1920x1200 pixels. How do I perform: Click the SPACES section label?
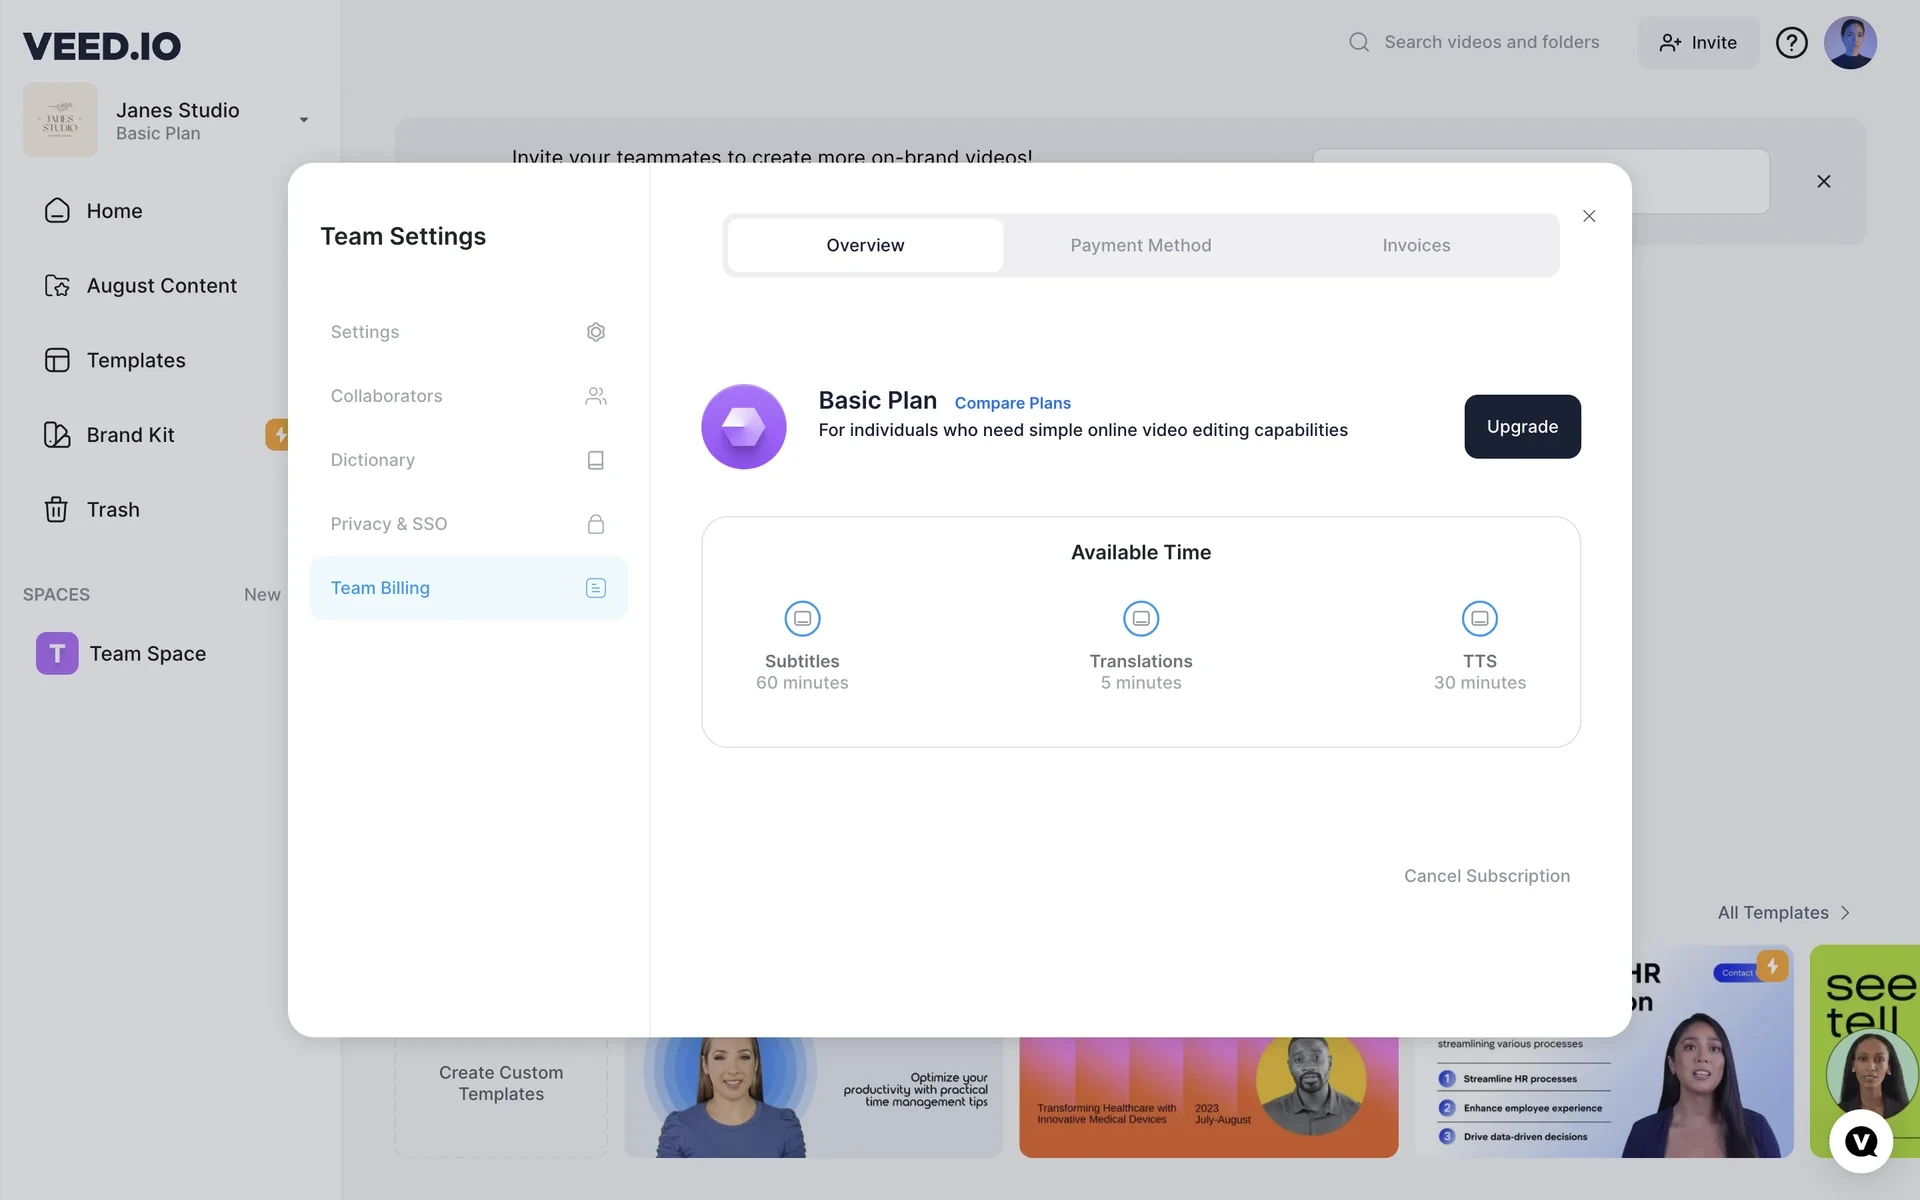click(x=56, y=595)
